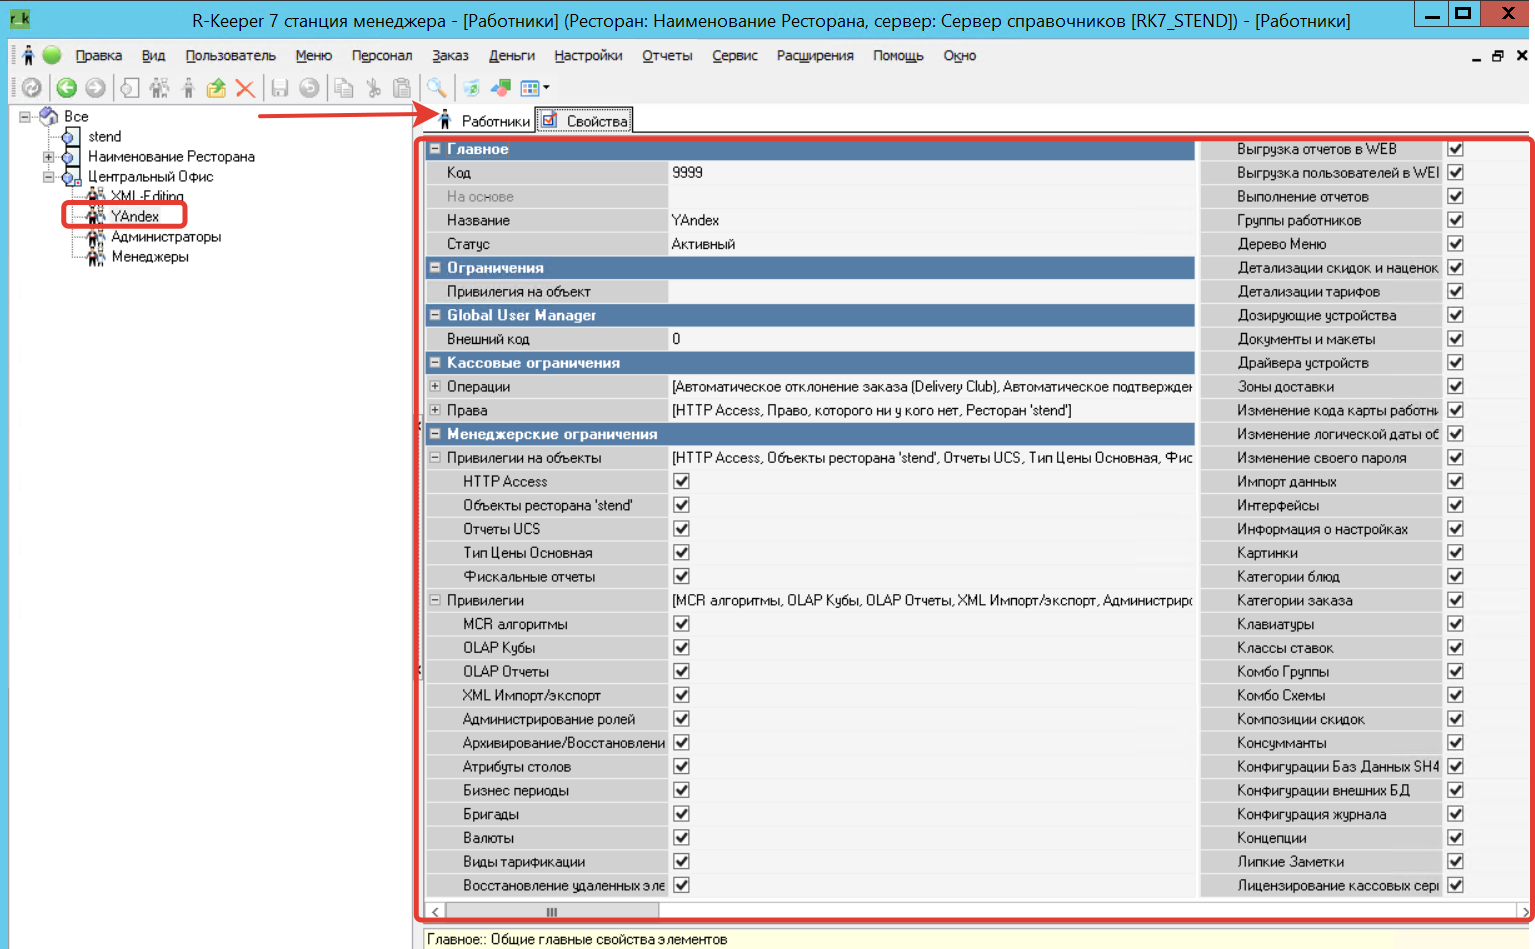Open the grid view dropdown arrow
The width and height of the screenshot is (1535, 949).
pos(546,88)
